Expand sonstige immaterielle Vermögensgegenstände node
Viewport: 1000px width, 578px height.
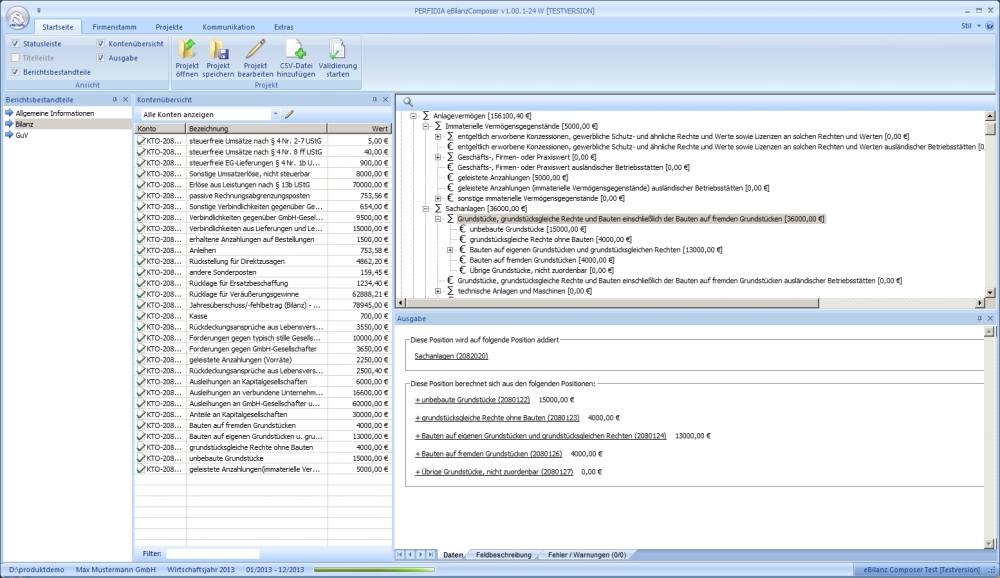coord(438,198)
